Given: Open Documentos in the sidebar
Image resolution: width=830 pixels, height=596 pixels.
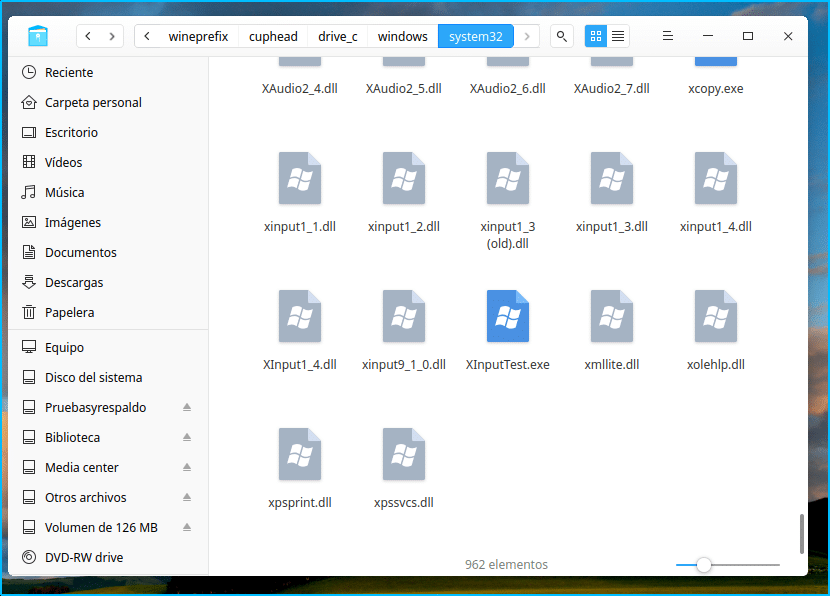Looking at the screenshot, I should [x=108, y=252].
